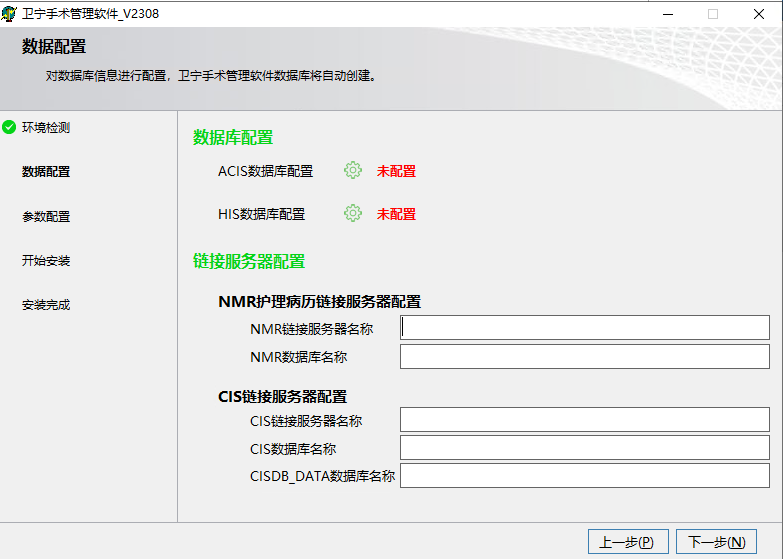Select the 环境检测 step in sidebar
Screen dimensions: 783x559
46,127
